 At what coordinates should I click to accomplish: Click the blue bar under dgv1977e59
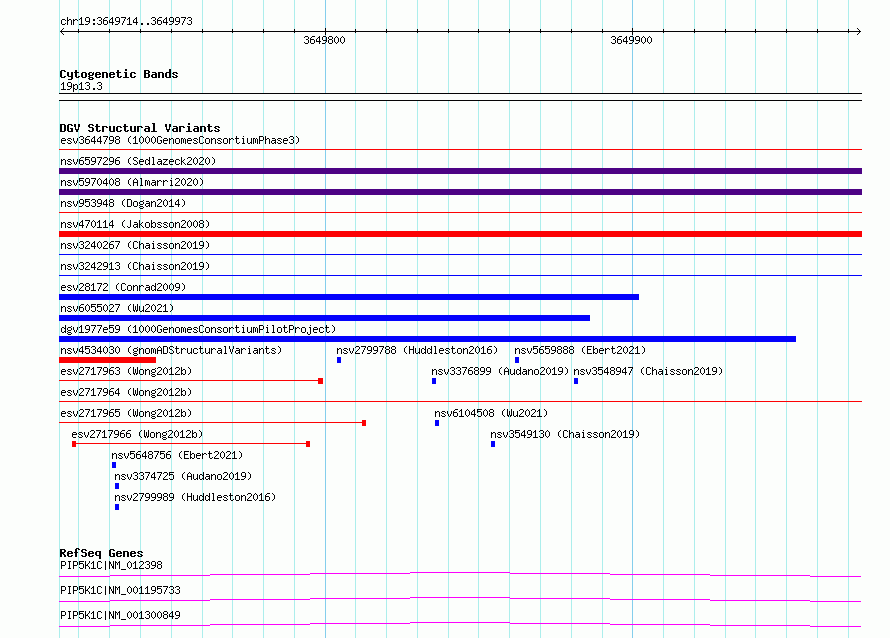coord(427,339)
